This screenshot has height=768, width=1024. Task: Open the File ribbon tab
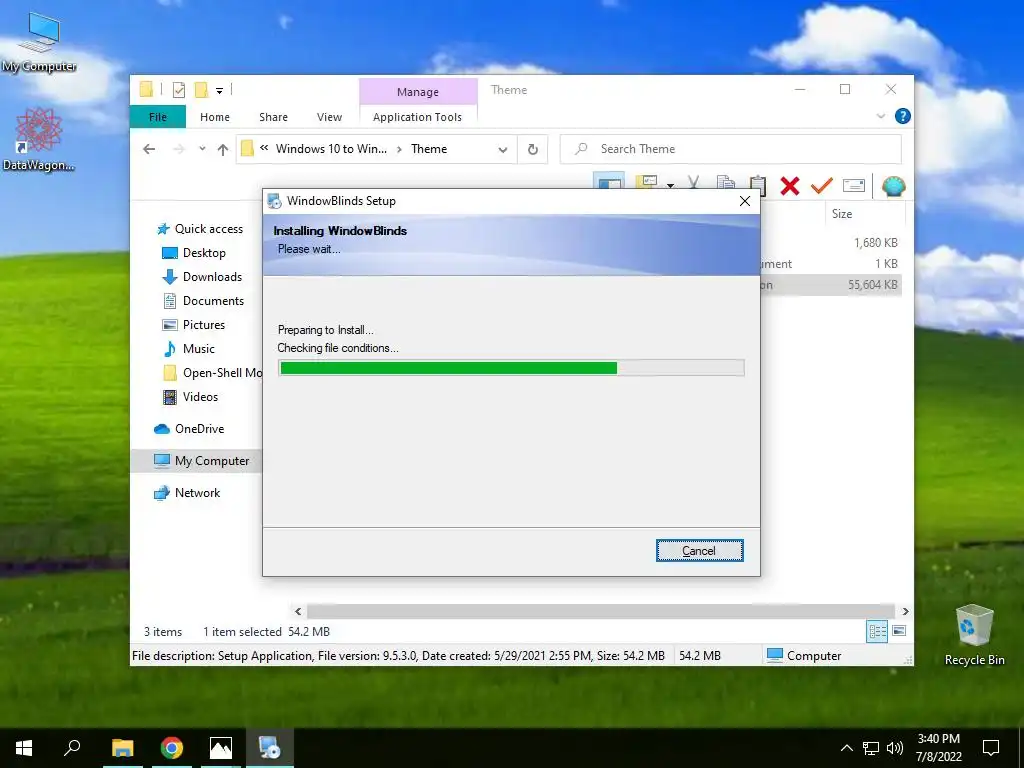coord(158,117)
